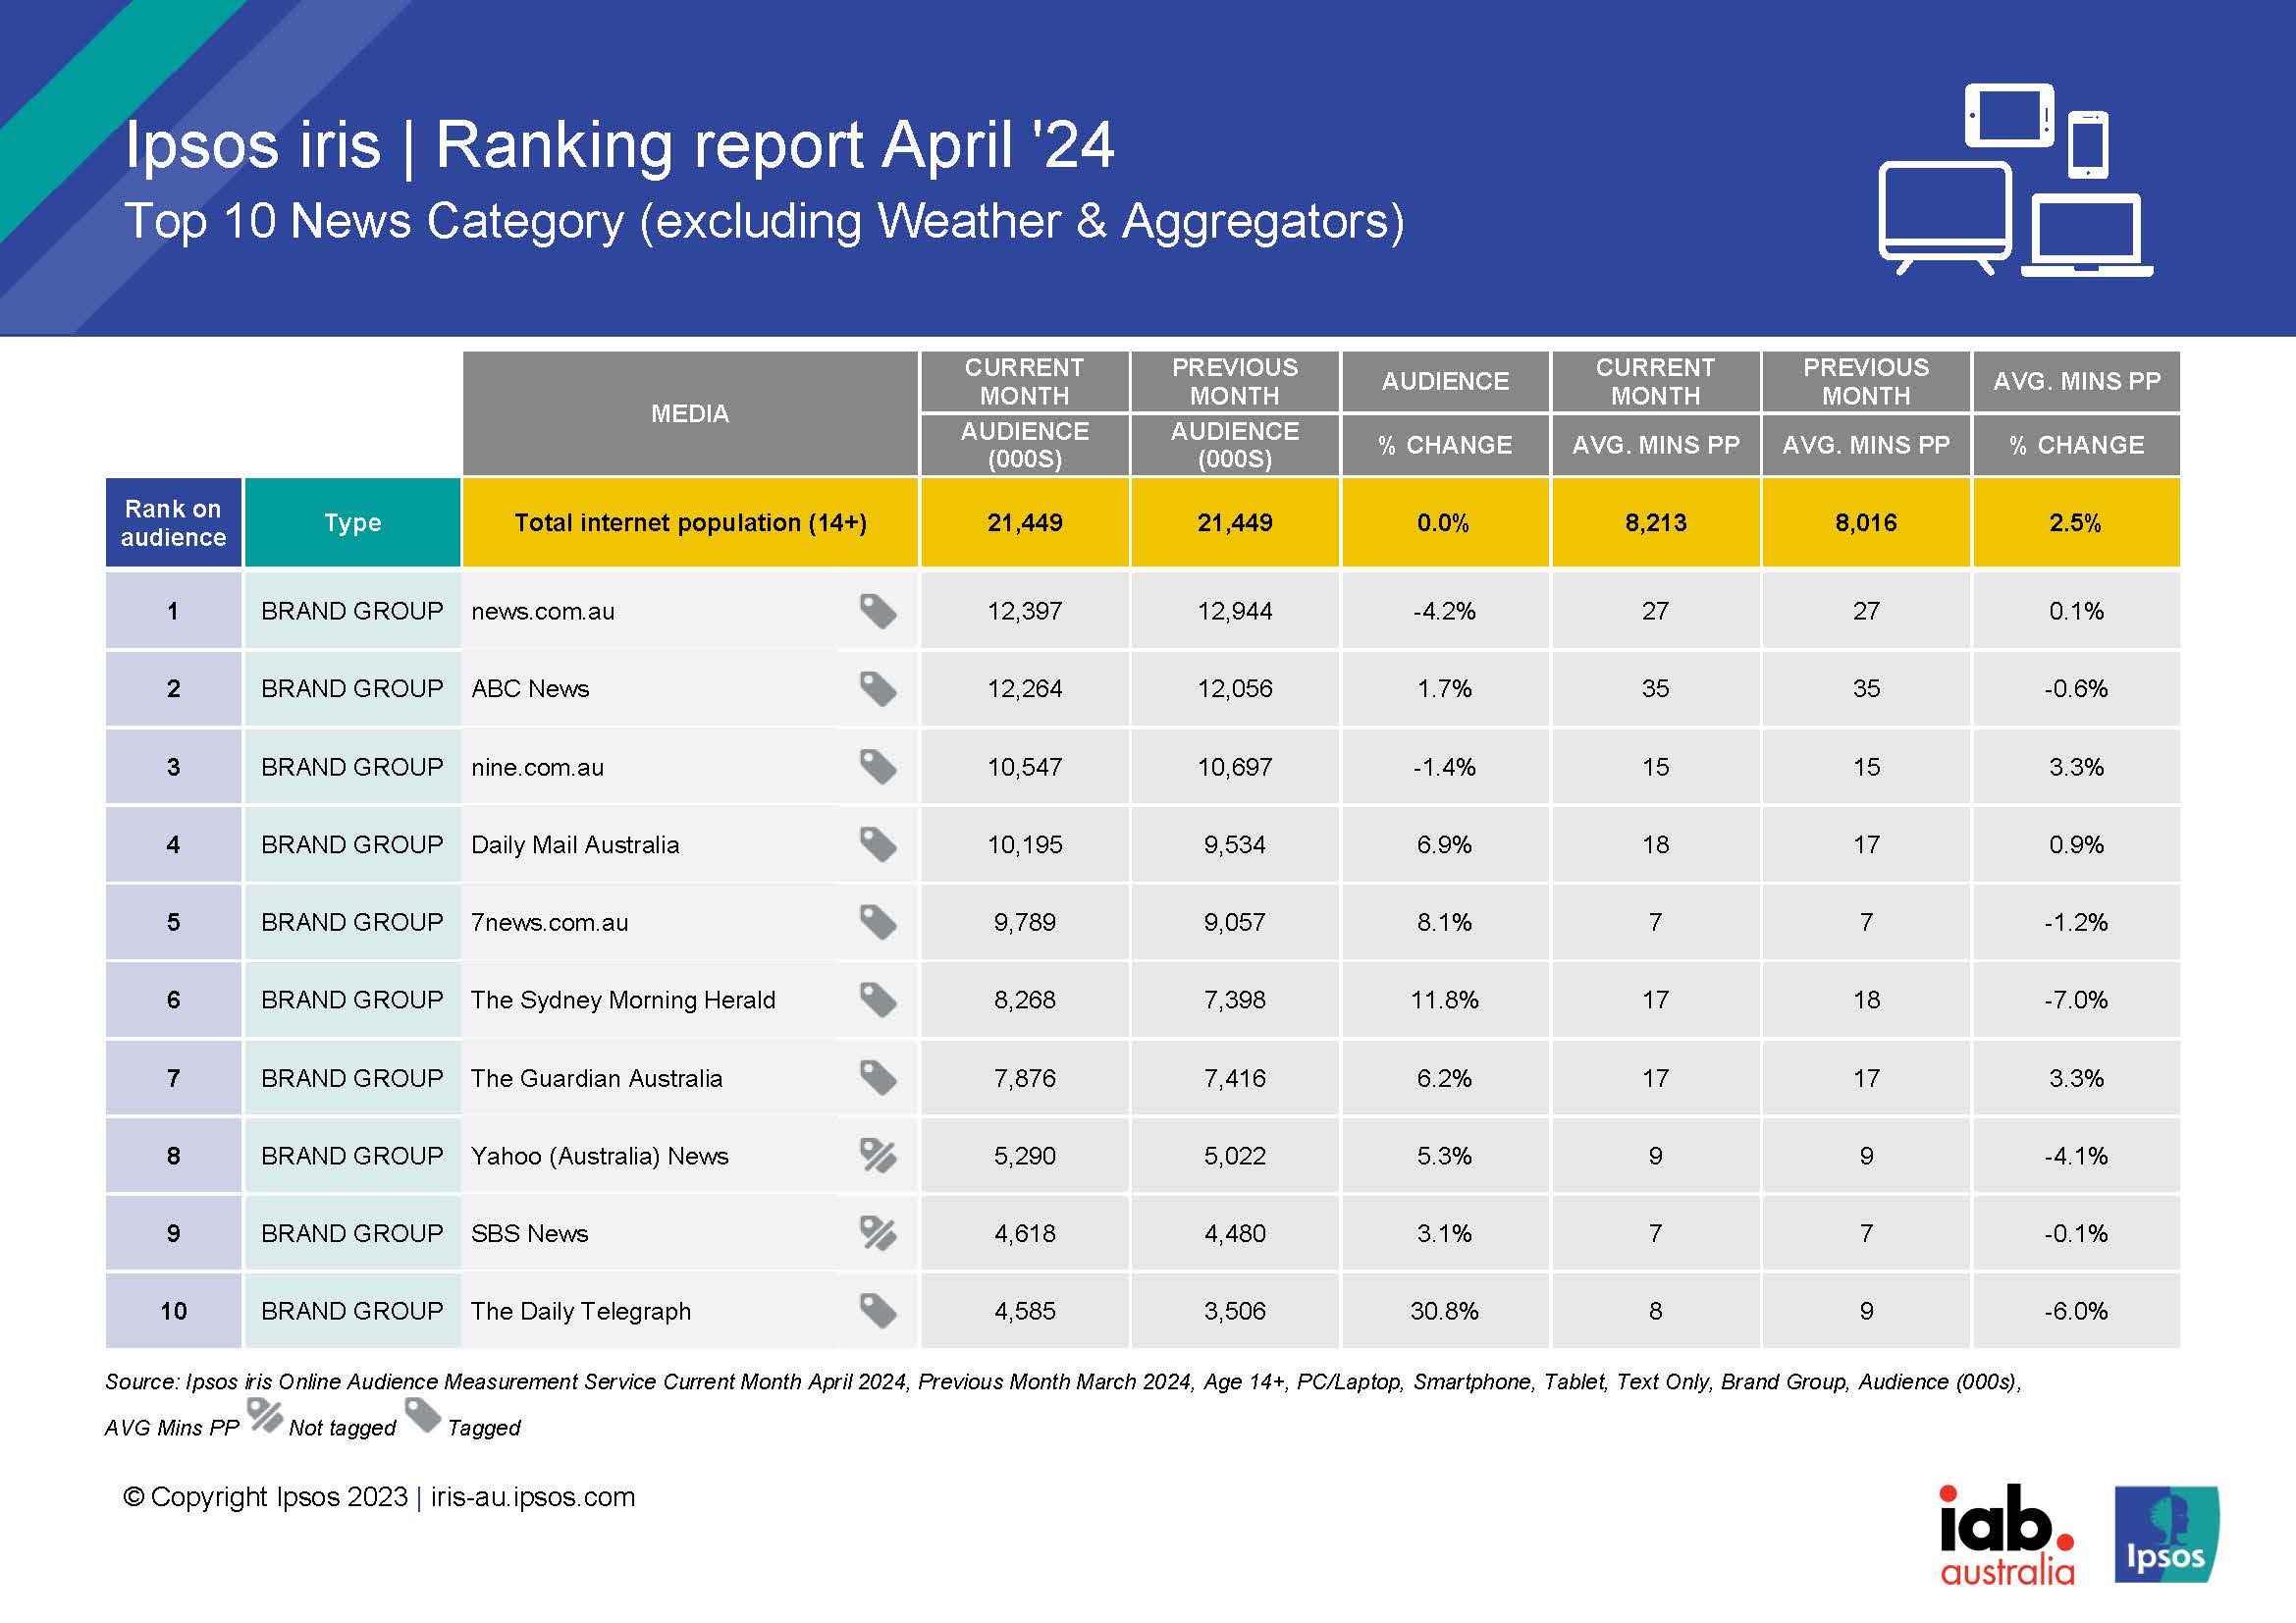The image size is (2296, 1623).
Task: Select the MEDIA column header
Action: click(690, 413)
